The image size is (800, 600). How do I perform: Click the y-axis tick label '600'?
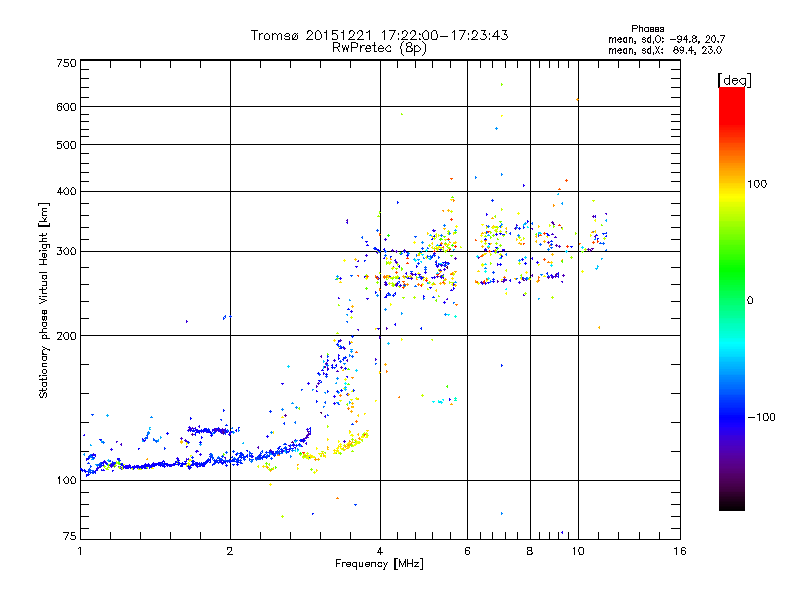(x=66, y=107)
